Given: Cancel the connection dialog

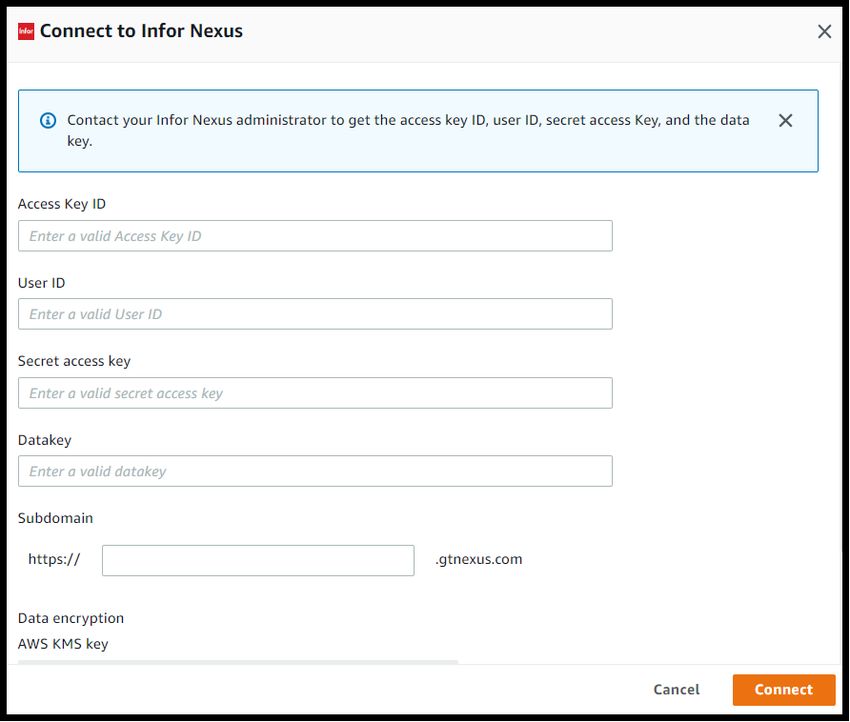Looking at the screenshot, I should pyautogui.click(x=677, y=689).
